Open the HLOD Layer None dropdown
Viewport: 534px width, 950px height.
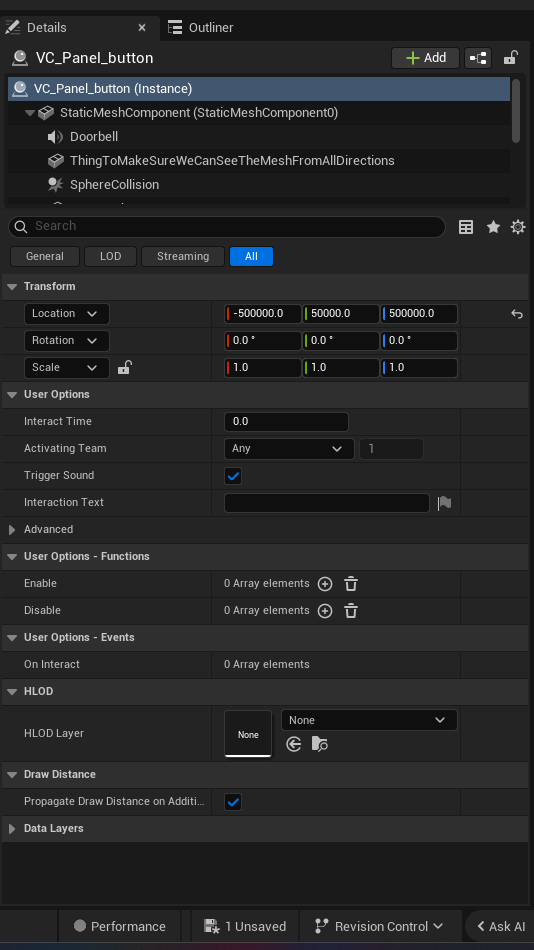click(x=369, y=720)
